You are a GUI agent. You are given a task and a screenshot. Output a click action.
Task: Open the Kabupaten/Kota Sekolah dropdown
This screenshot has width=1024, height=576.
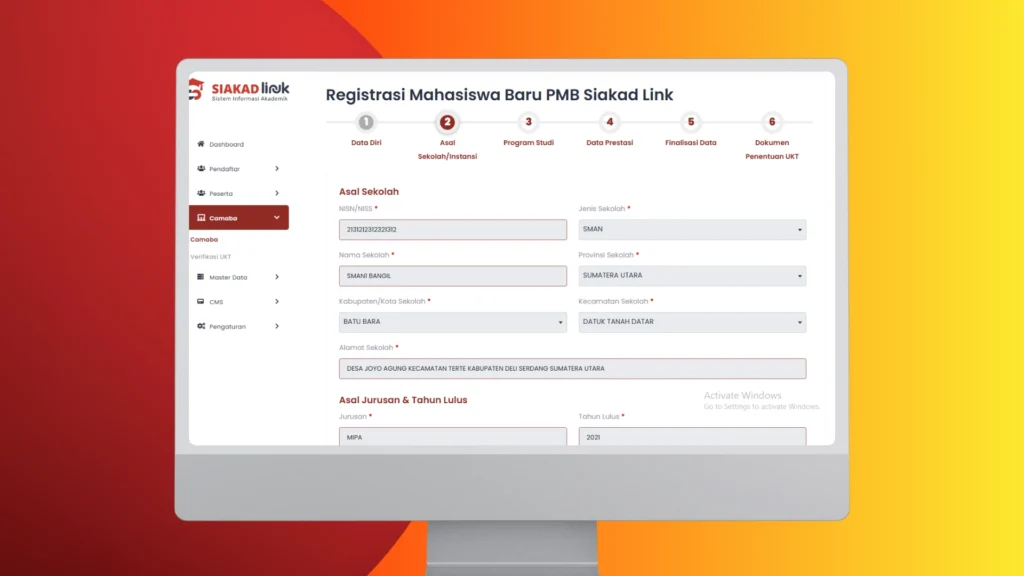453,322
